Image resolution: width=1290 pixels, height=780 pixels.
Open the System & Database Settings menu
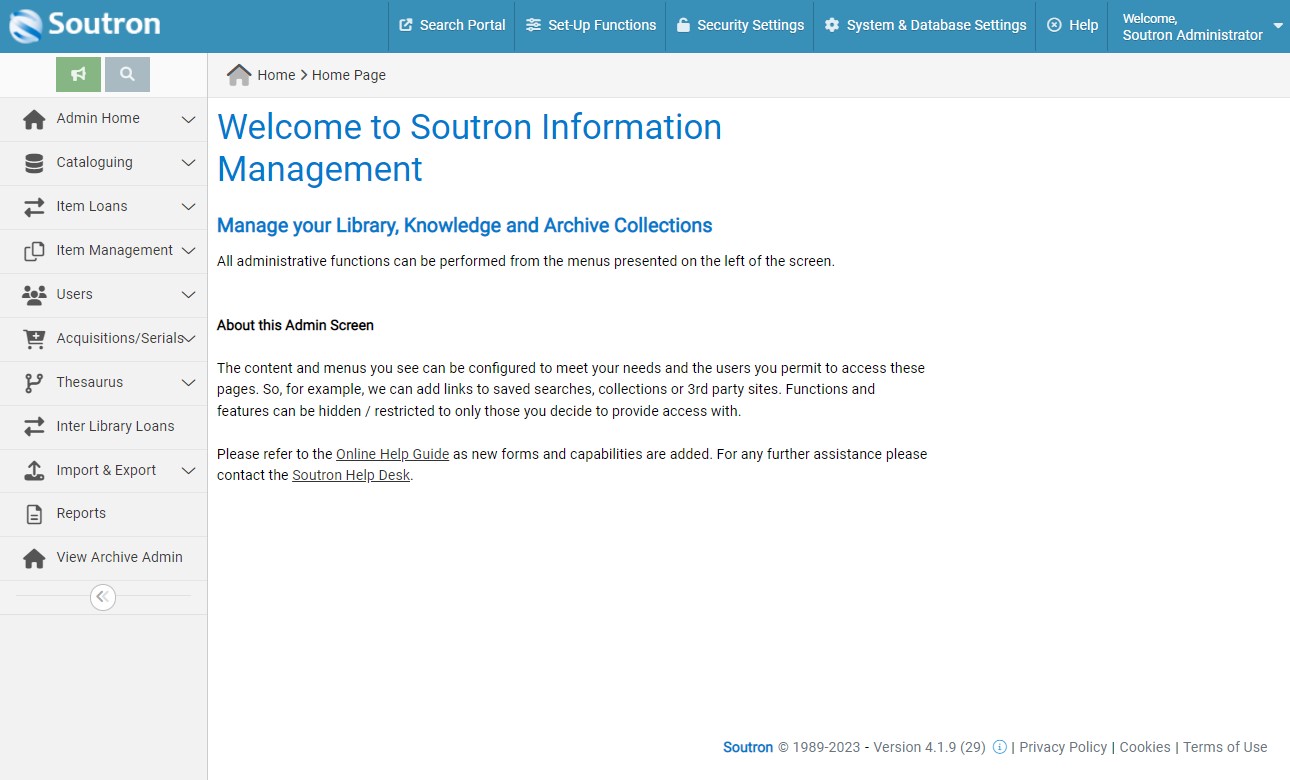click(923, 26)
